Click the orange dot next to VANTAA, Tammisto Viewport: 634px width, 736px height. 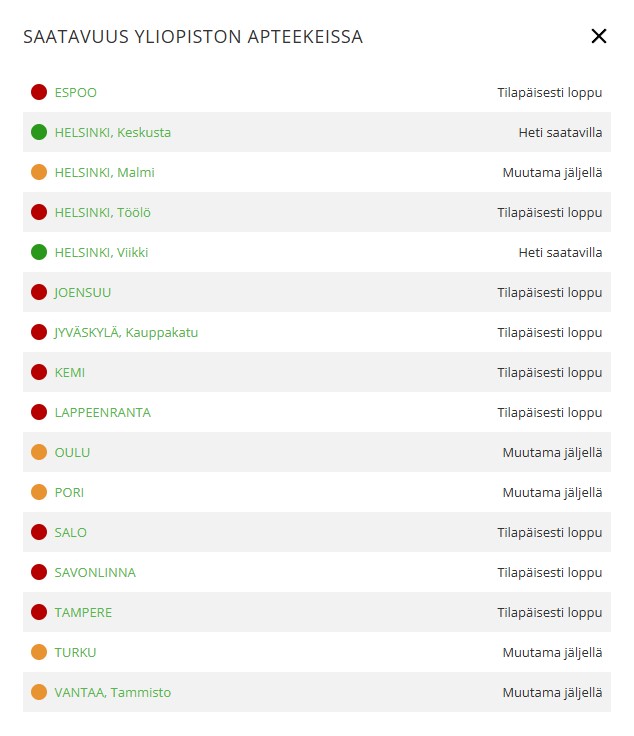coord(39,692)
